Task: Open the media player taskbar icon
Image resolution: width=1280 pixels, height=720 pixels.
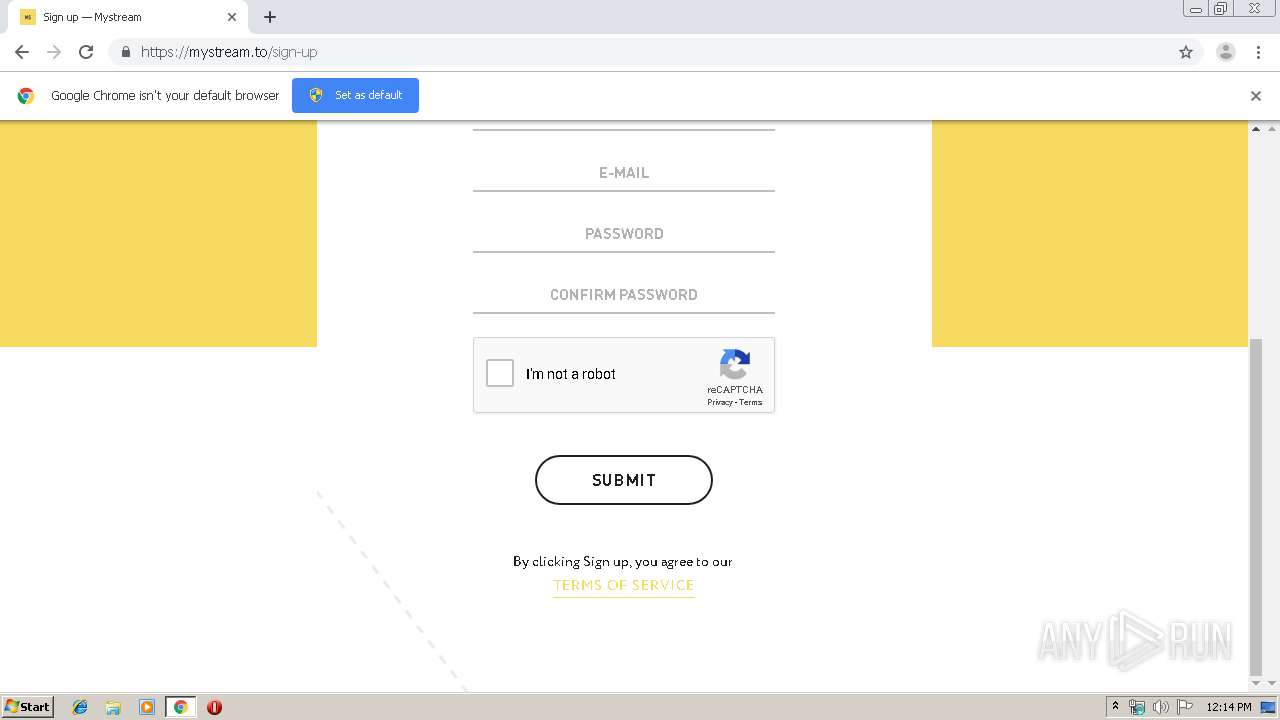Action: coord(147,707)
